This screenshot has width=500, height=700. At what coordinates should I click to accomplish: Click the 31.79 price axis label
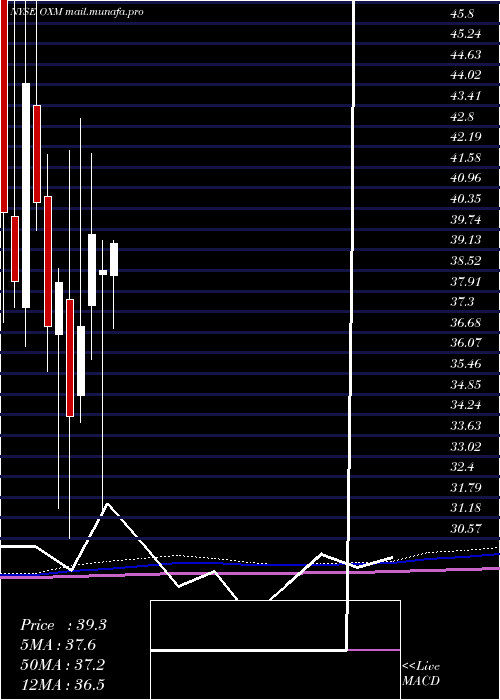tap(466, 487)
